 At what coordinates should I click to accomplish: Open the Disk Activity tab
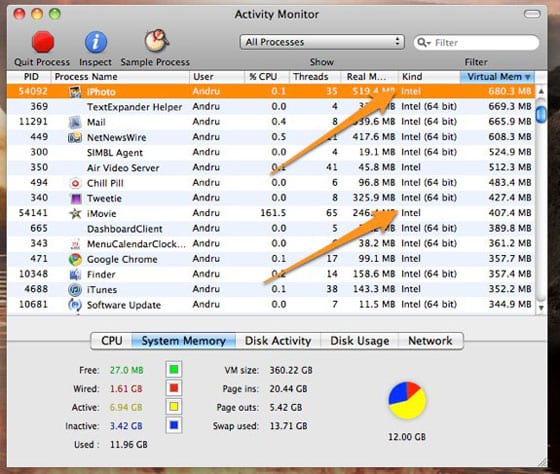pyautogui.click(x=278, y=341)
